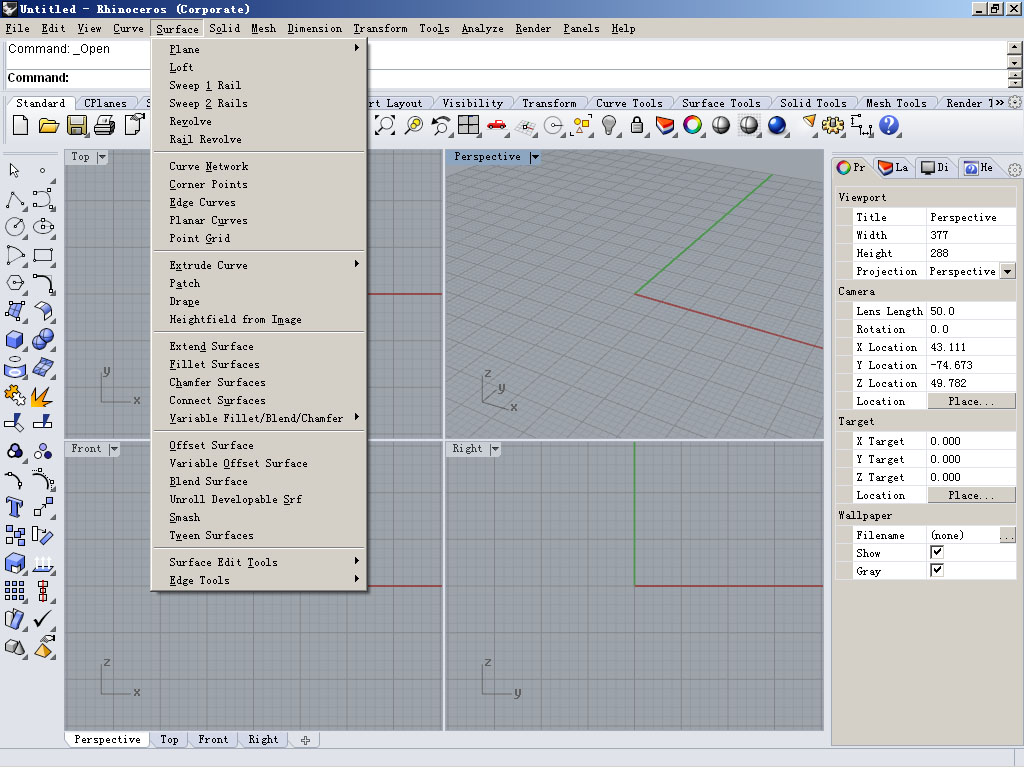Switch to the Curve Tools toolbar tab
Image resolution: width=1024 pixels, height=768 pixels.
pos(629,103)
